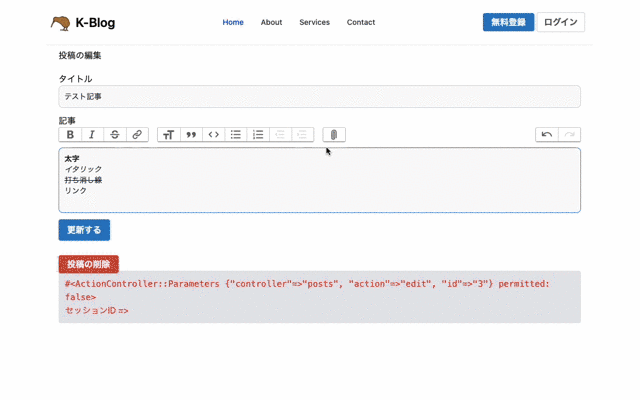Click the セッションID debug line

point(96,311)
